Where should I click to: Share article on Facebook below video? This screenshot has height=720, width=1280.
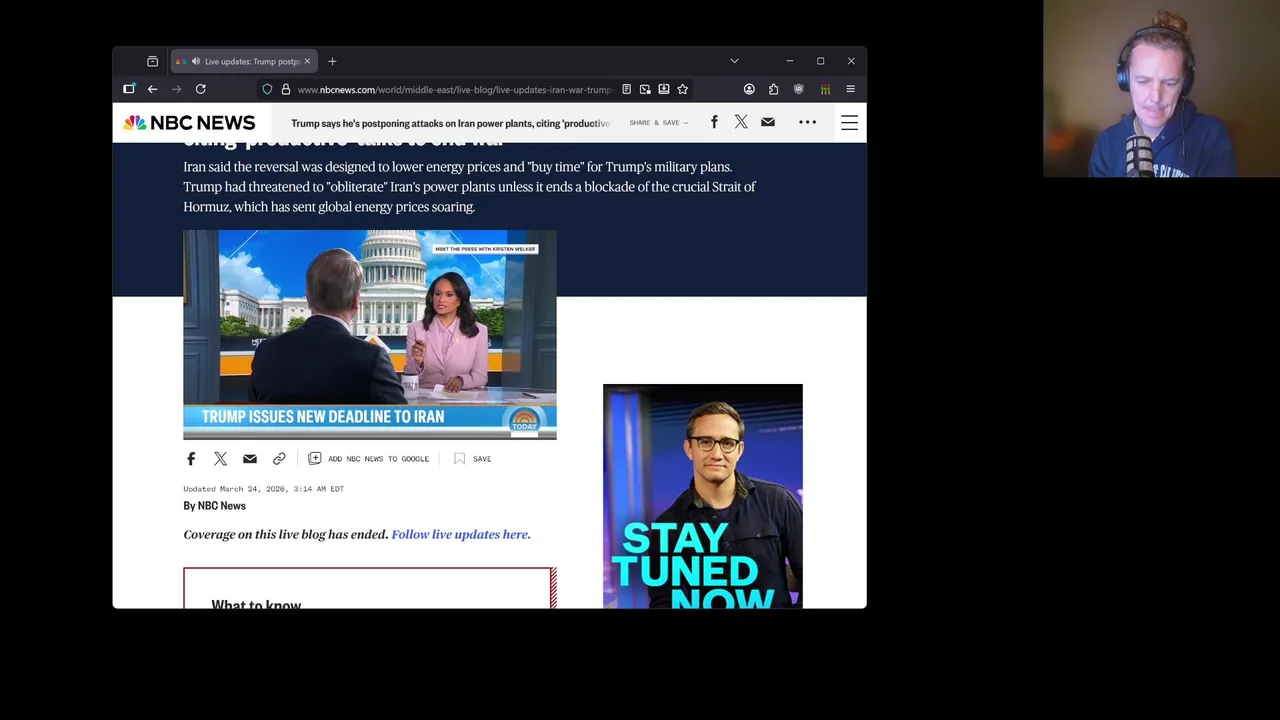[x=191, y=459]
